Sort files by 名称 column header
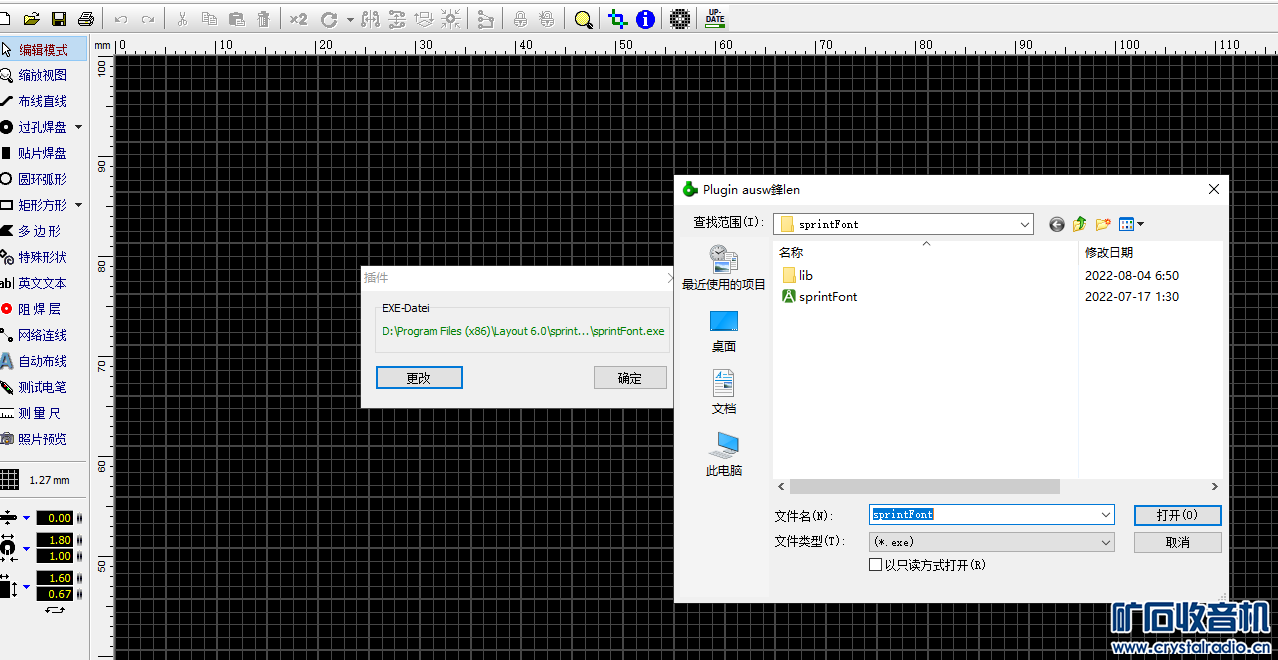Image resolution: width=1278 pixels, height=660 pixels. (791, 253)
